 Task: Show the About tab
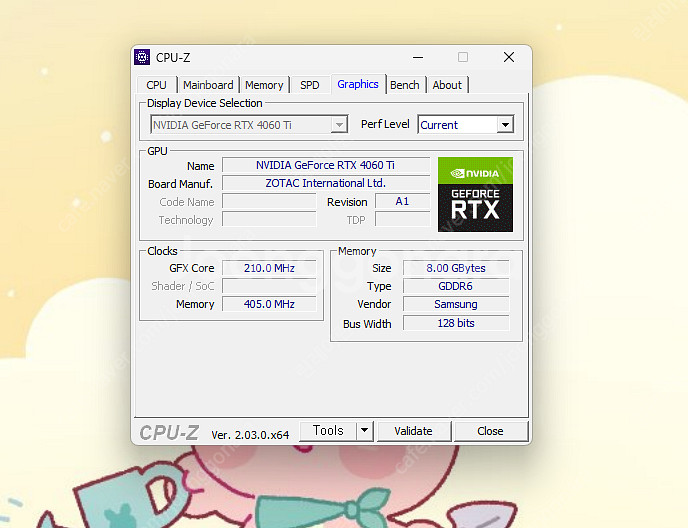point(447,85)
